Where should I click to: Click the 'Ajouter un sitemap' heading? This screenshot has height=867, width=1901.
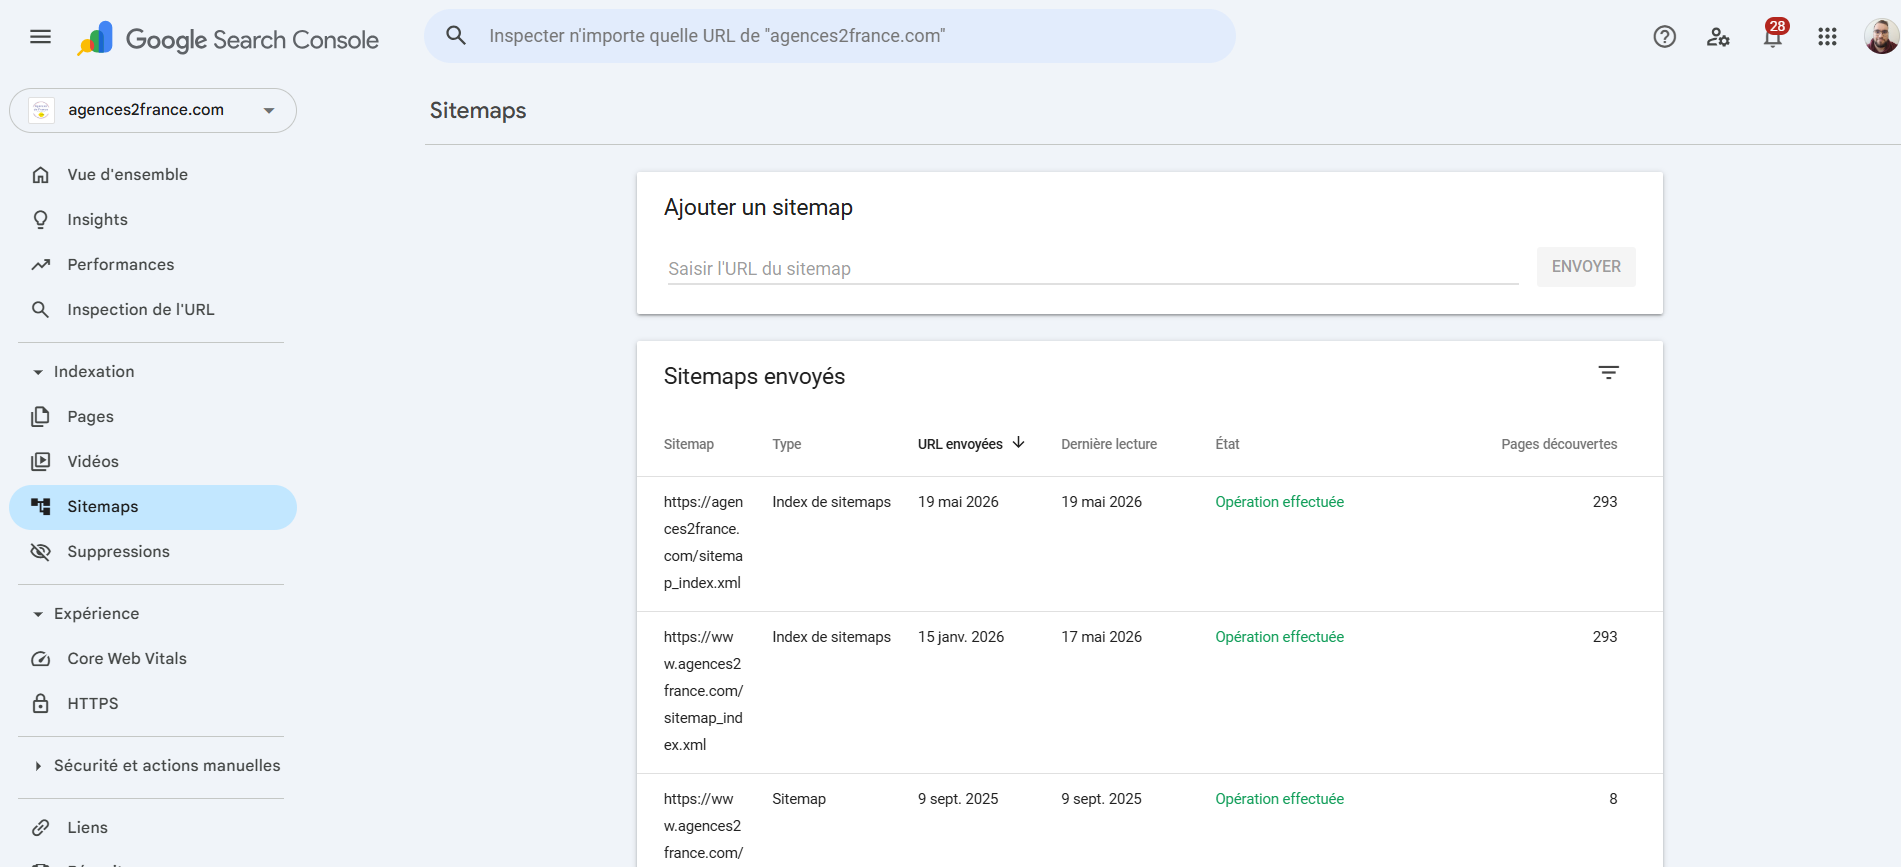[758, 207]
